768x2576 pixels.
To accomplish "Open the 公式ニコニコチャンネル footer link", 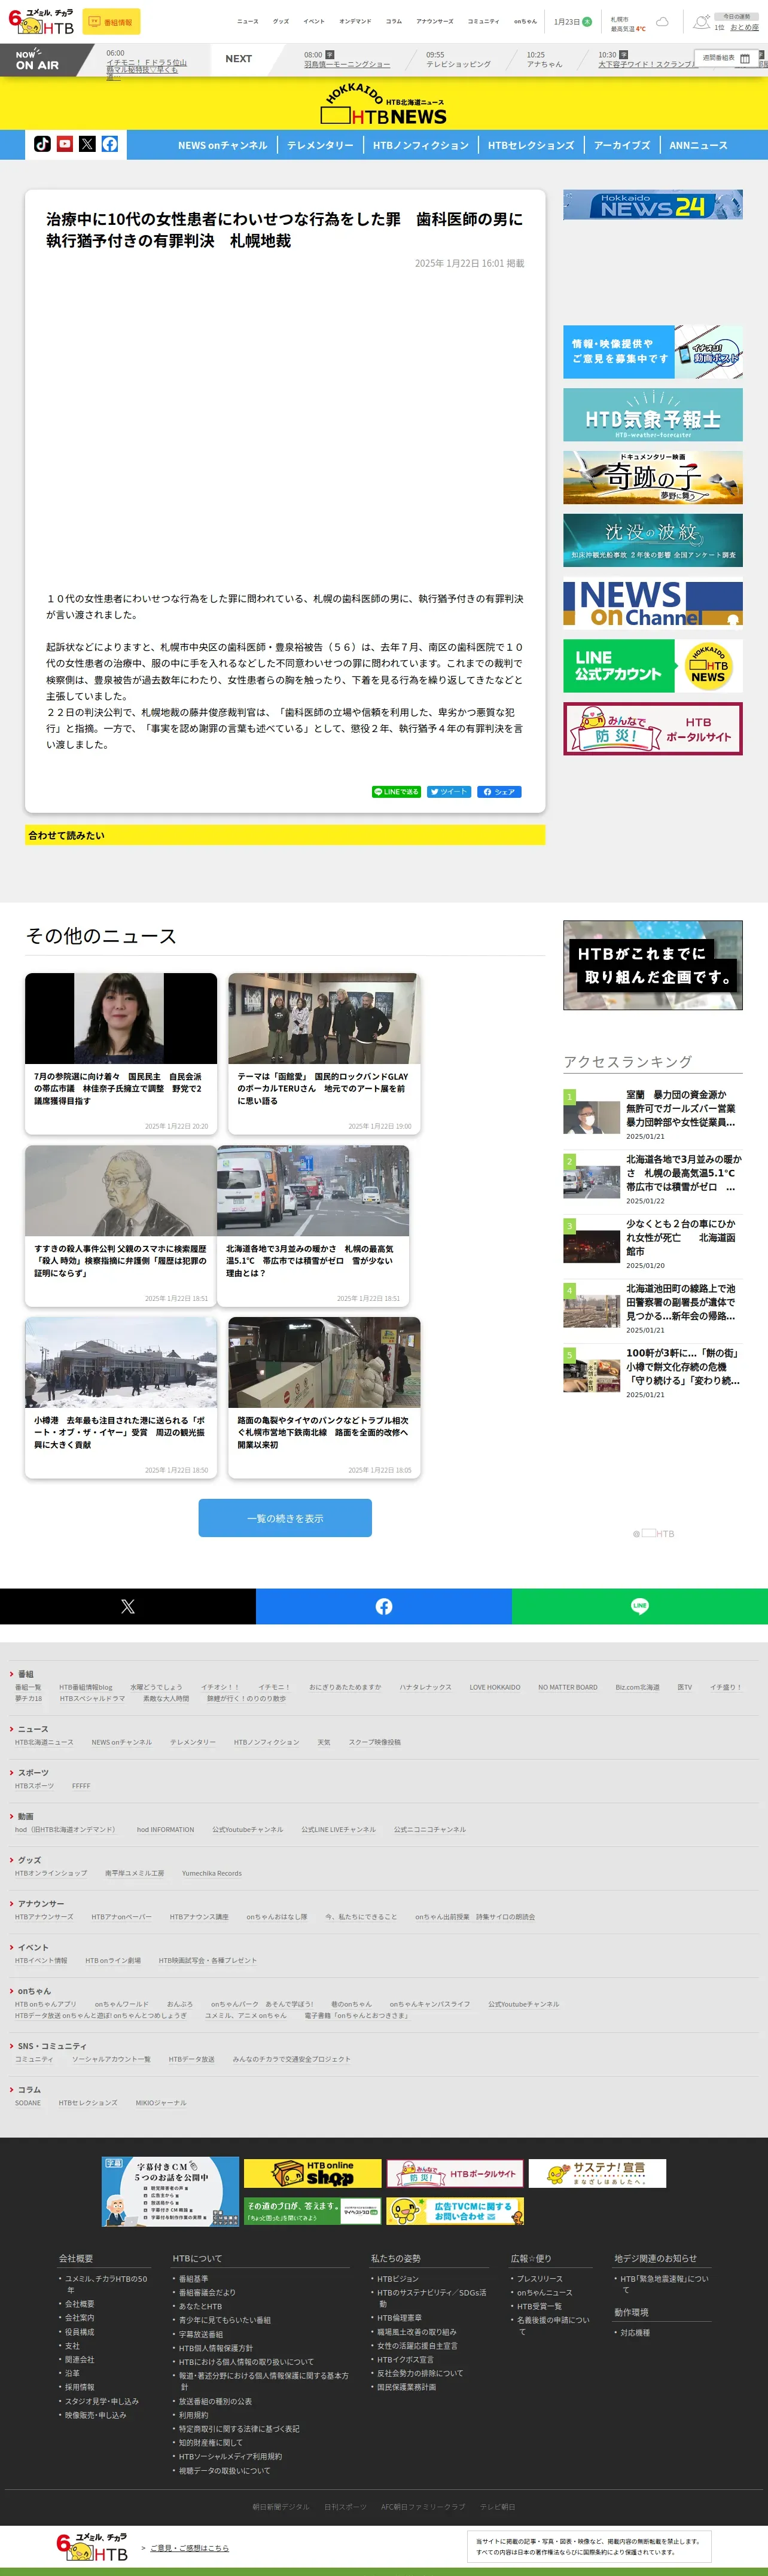I will [430, 1829].
